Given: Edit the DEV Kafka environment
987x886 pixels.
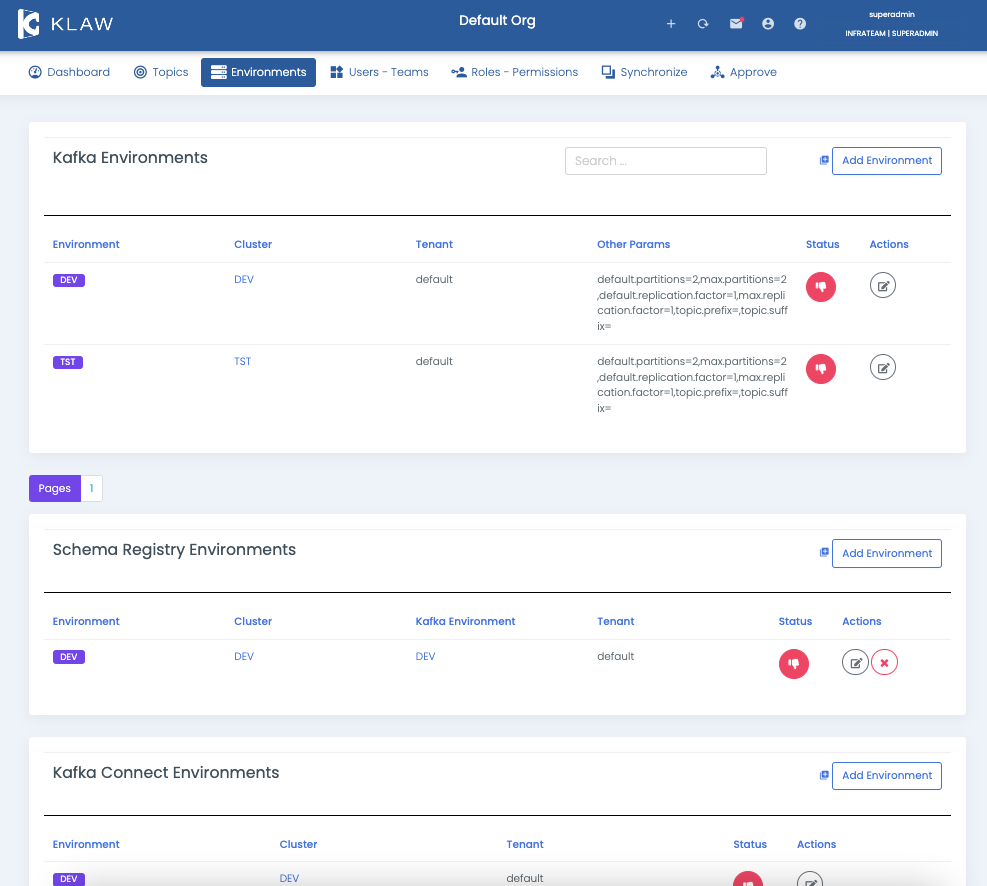Looking at the screenshot, I should pos(883,286).
